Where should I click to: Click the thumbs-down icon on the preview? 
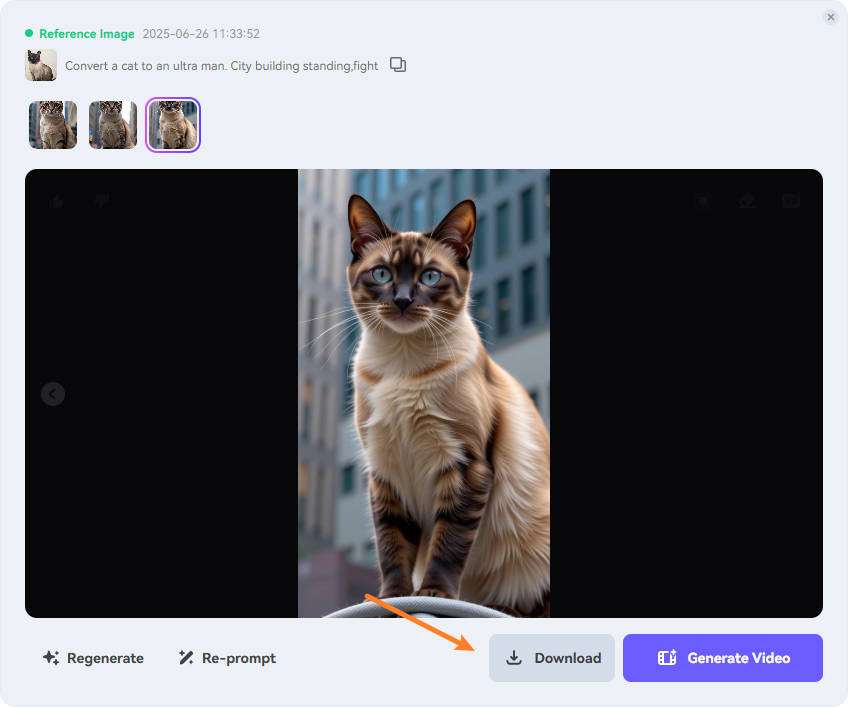tap(101, 201)
